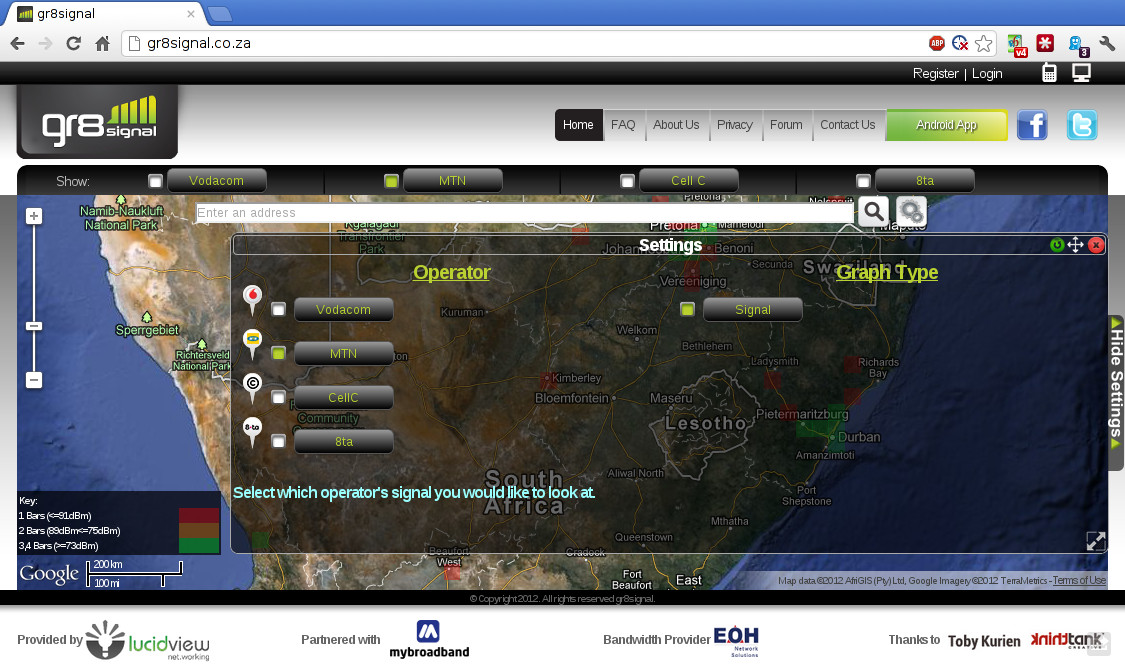Image resolution: width=1125 pixels, height=670 pixels.
Task: Click the Cell C button in Show bar
Action: pyautogui.click(x=689, y=181)
